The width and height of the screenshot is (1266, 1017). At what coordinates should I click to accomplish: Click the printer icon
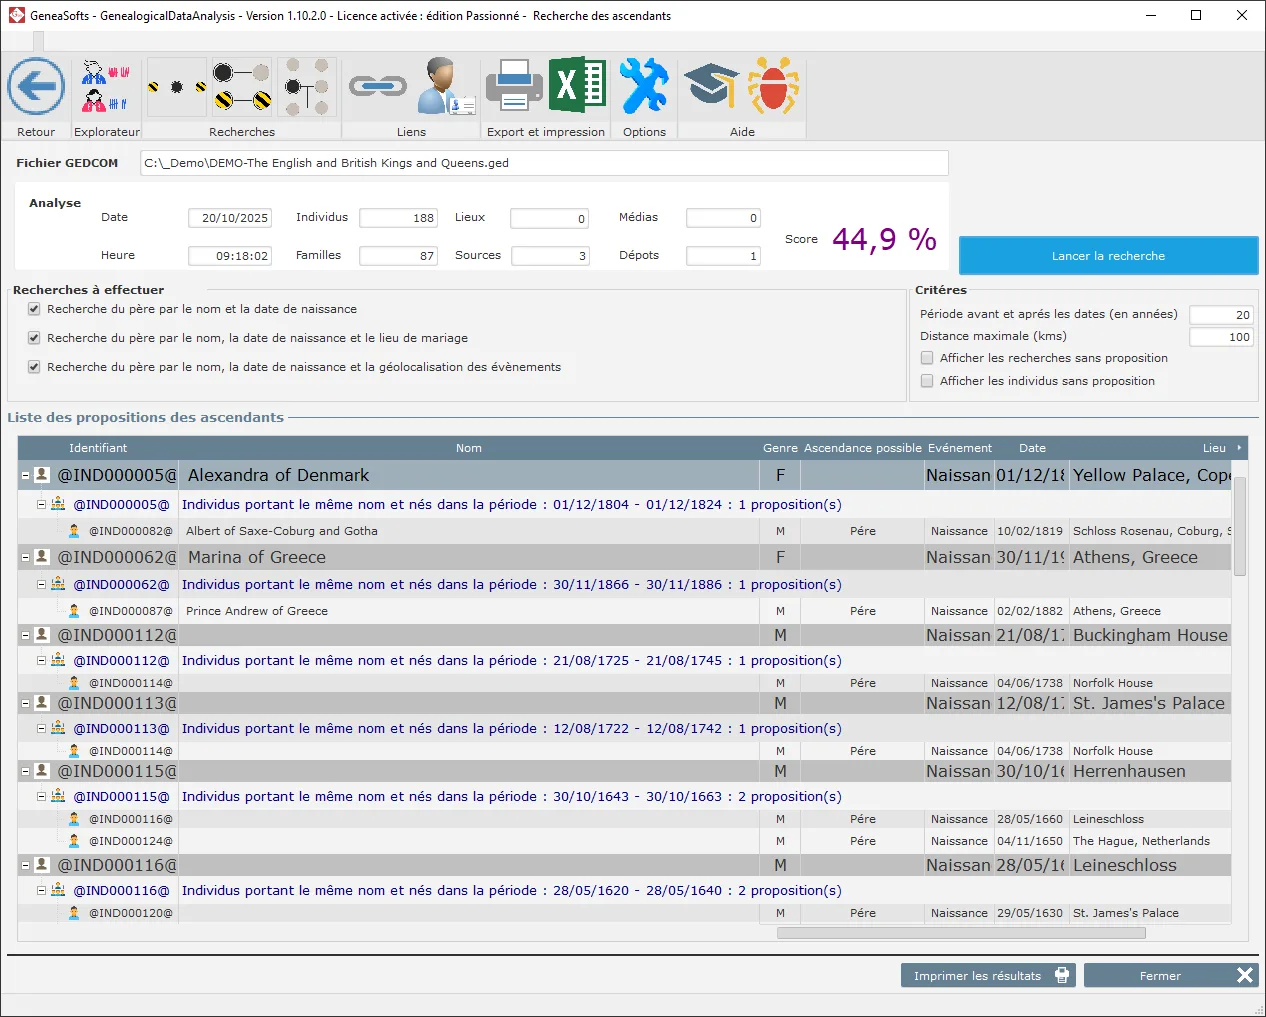coord(513,87)
